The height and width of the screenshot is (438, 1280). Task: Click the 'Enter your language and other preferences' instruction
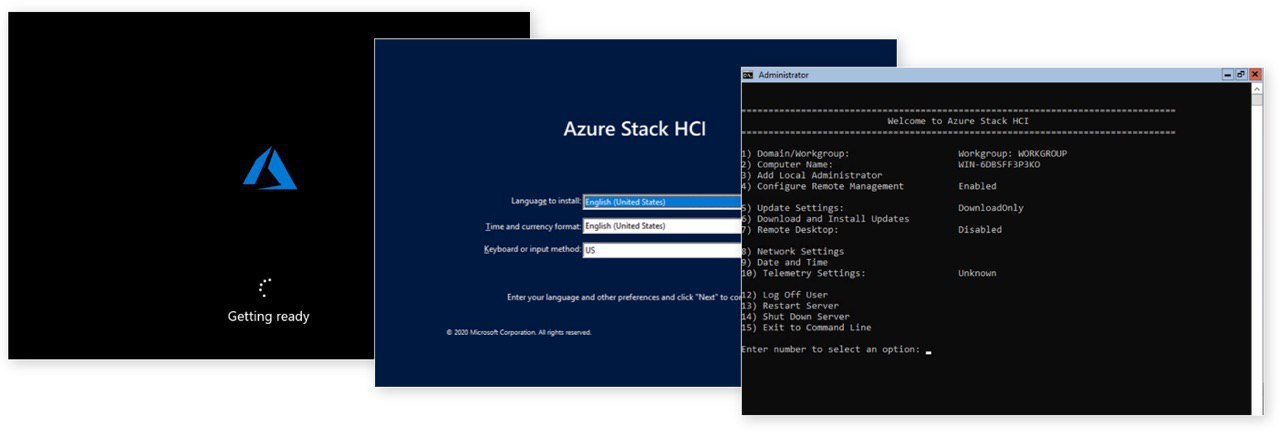[x=624, y=297]
